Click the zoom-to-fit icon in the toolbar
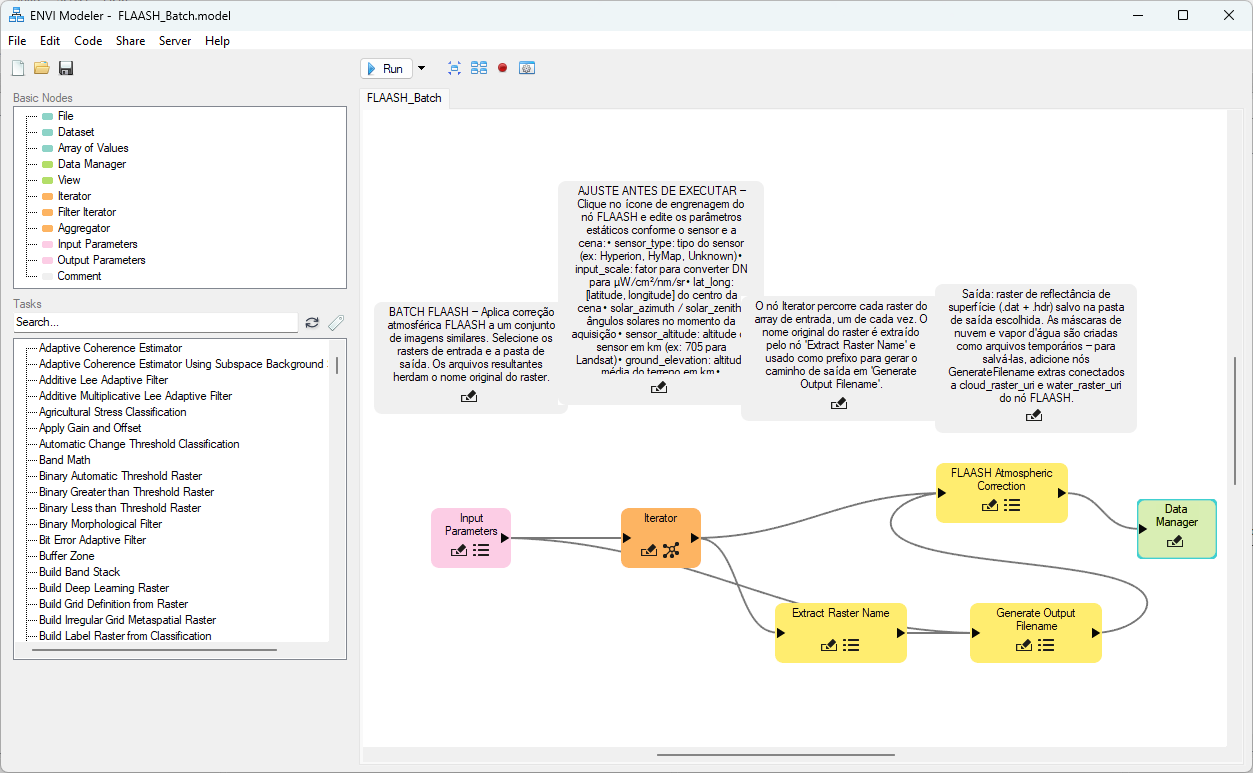Screen dimensions: 1253x773 [x=455, y=68]
